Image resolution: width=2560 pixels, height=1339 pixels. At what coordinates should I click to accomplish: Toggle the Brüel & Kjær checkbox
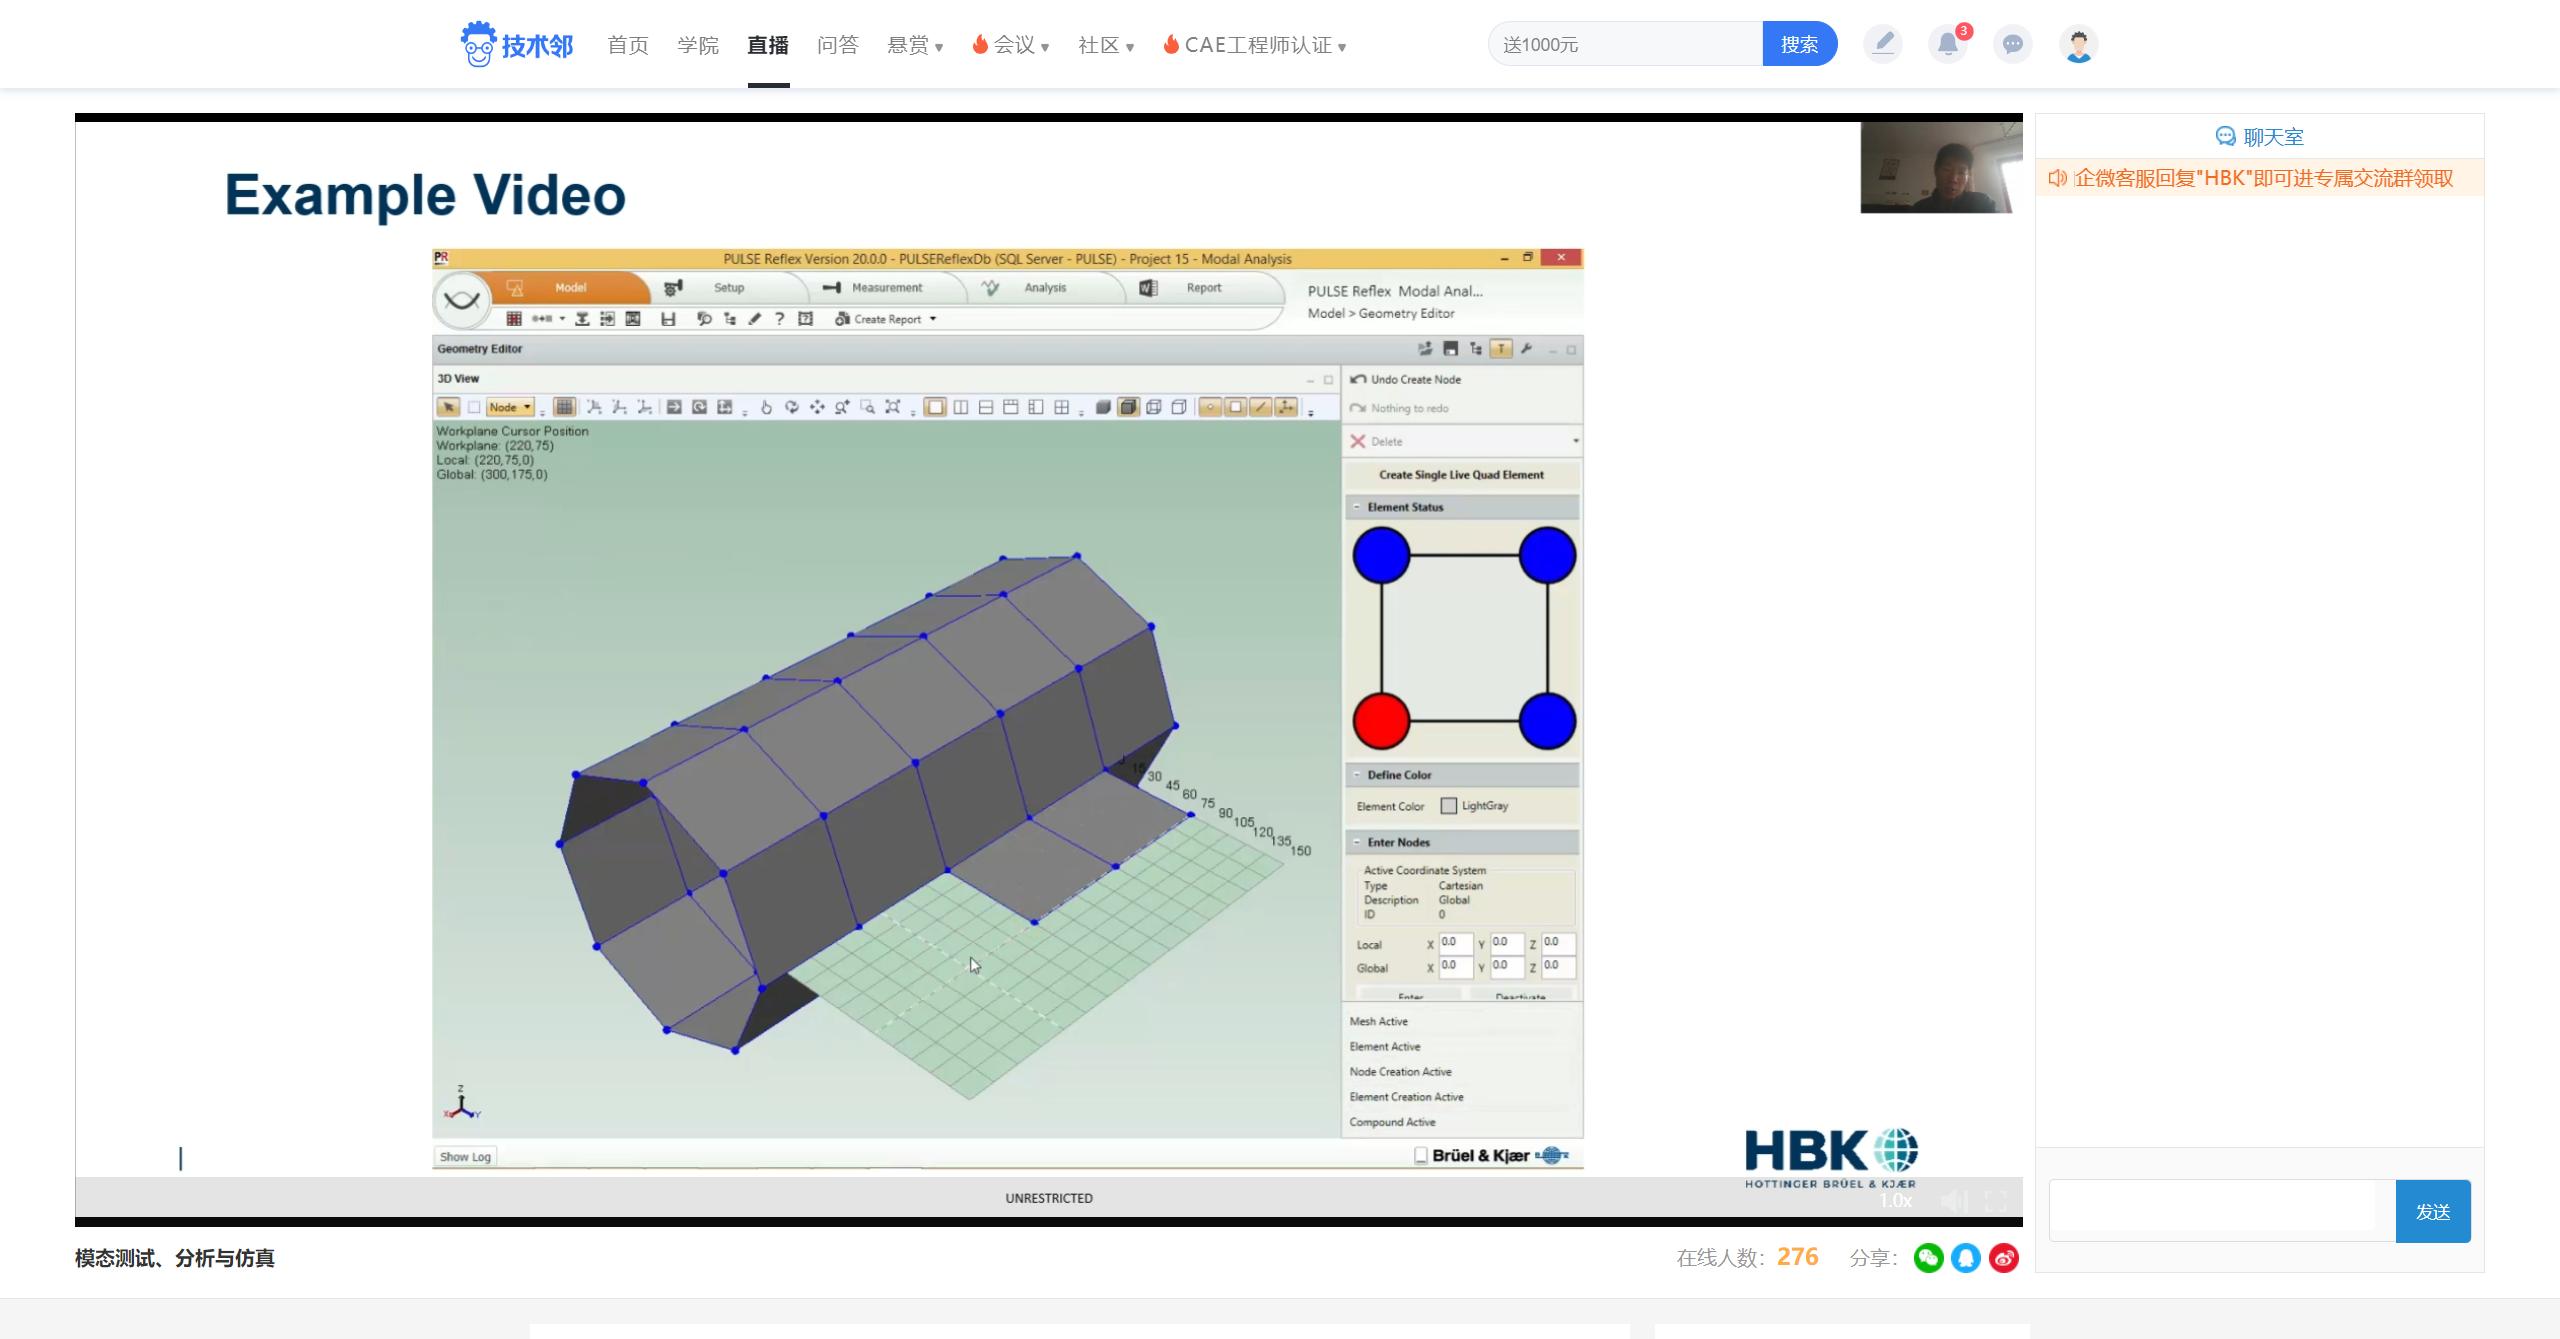1421,1155
